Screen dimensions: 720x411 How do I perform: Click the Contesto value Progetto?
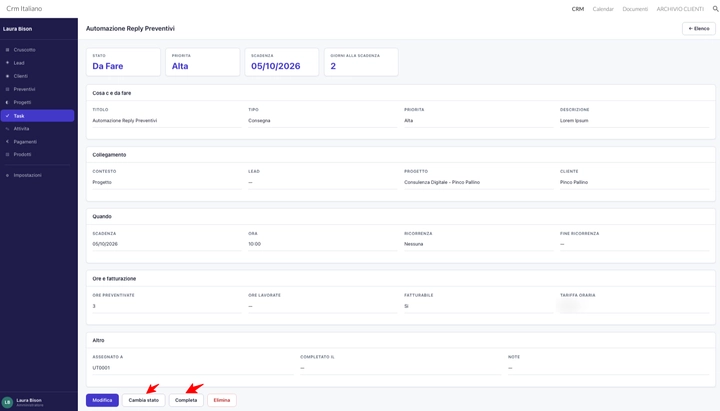coord(102,182)
